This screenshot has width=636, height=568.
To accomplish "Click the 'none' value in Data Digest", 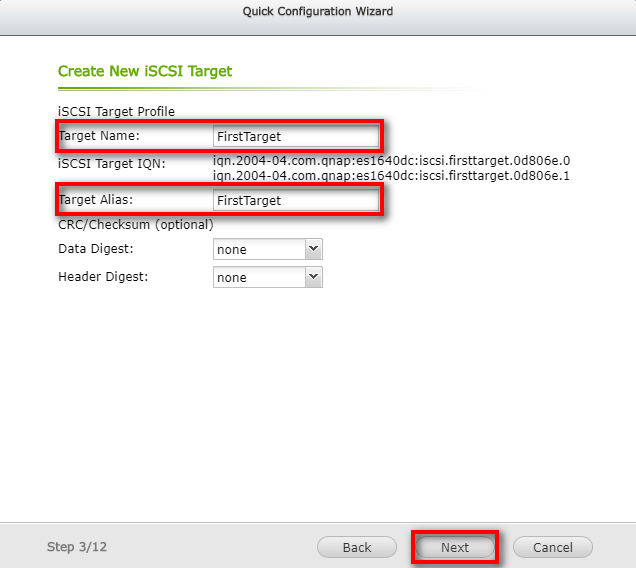I will (258, 249).
